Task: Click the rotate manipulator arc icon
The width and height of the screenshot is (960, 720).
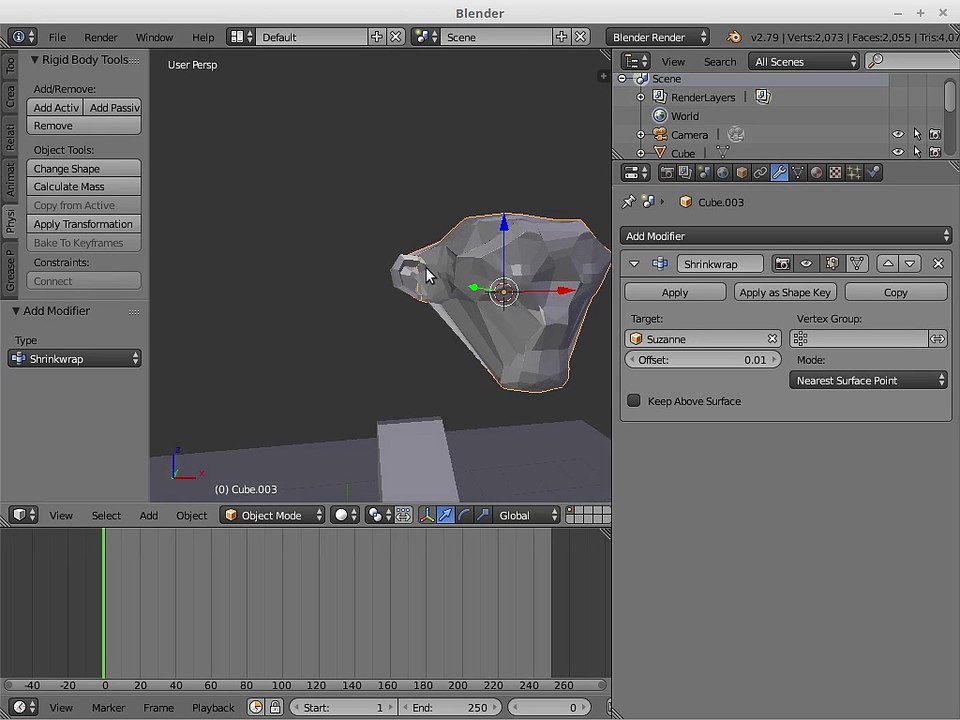Action: pos(465,516)
